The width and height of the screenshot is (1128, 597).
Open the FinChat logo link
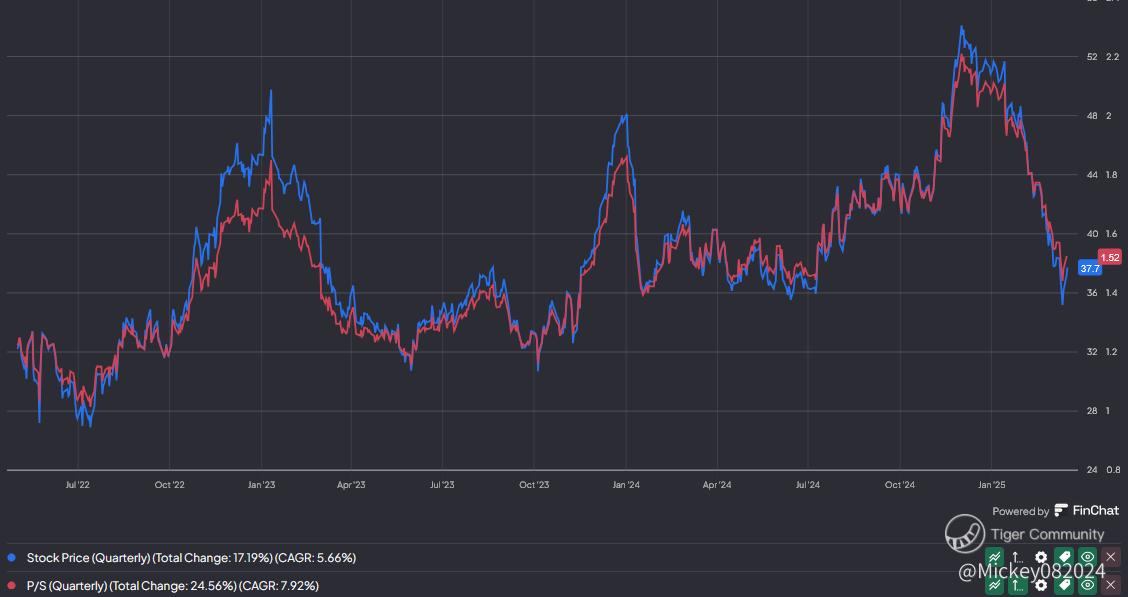(x=1086, y=510)
